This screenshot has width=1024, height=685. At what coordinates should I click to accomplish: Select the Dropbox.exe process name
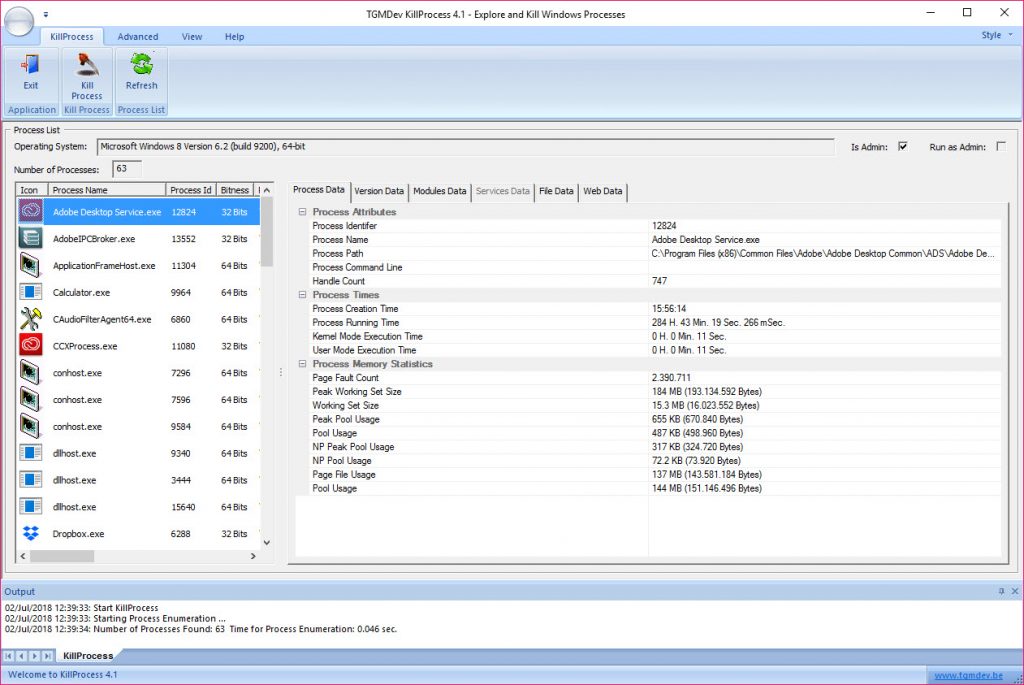[78, 534]
